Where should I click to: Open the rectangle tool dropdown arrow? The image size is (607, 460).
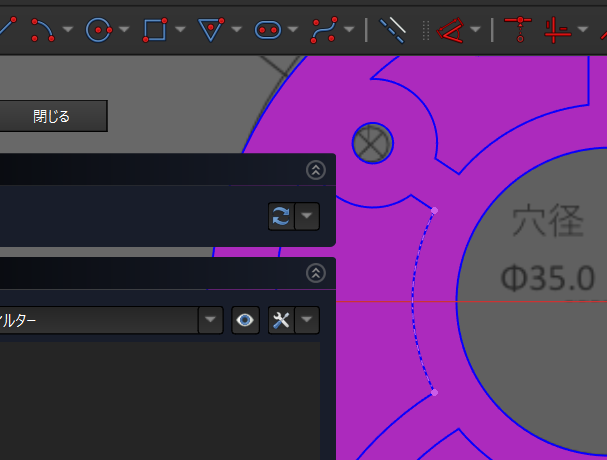click(x=180, y=29)
